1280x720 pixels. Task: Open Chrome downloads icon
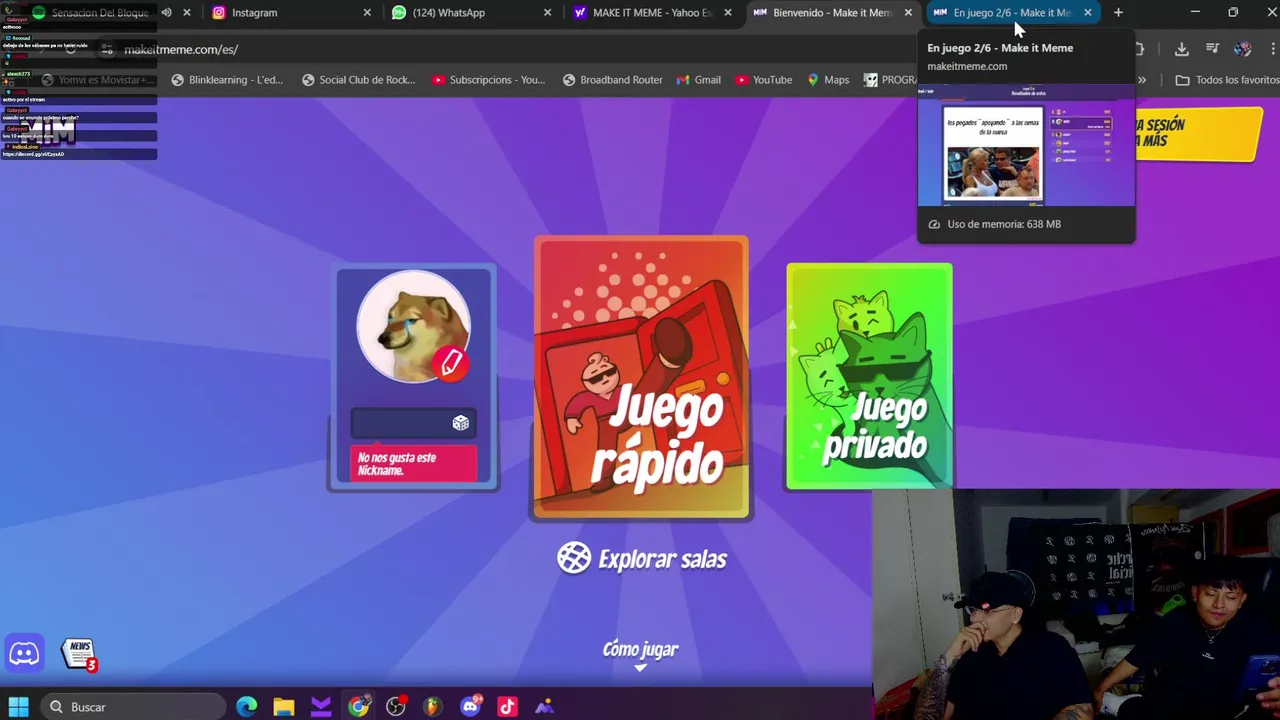[1181, 49]
